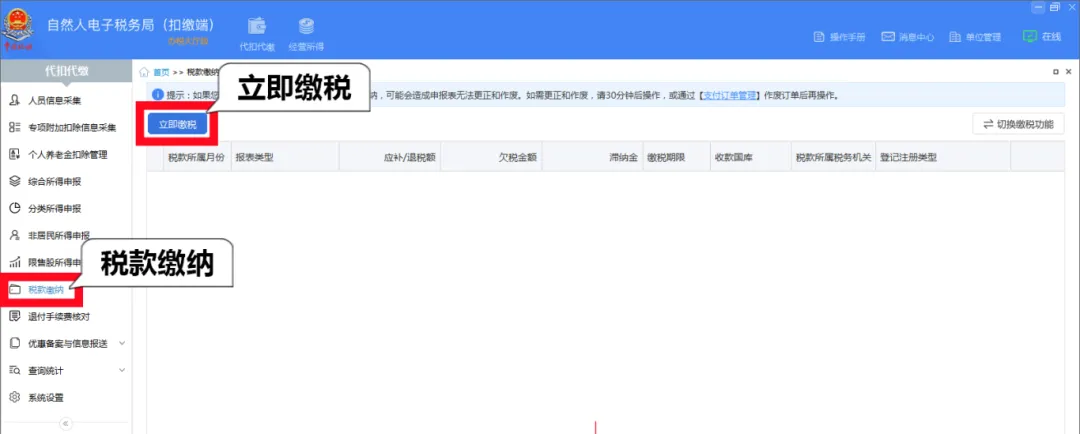Click the 非居民所得申报 person icon
The height and width of the screenshot is (434, 1080).
(x=14, y=235)
